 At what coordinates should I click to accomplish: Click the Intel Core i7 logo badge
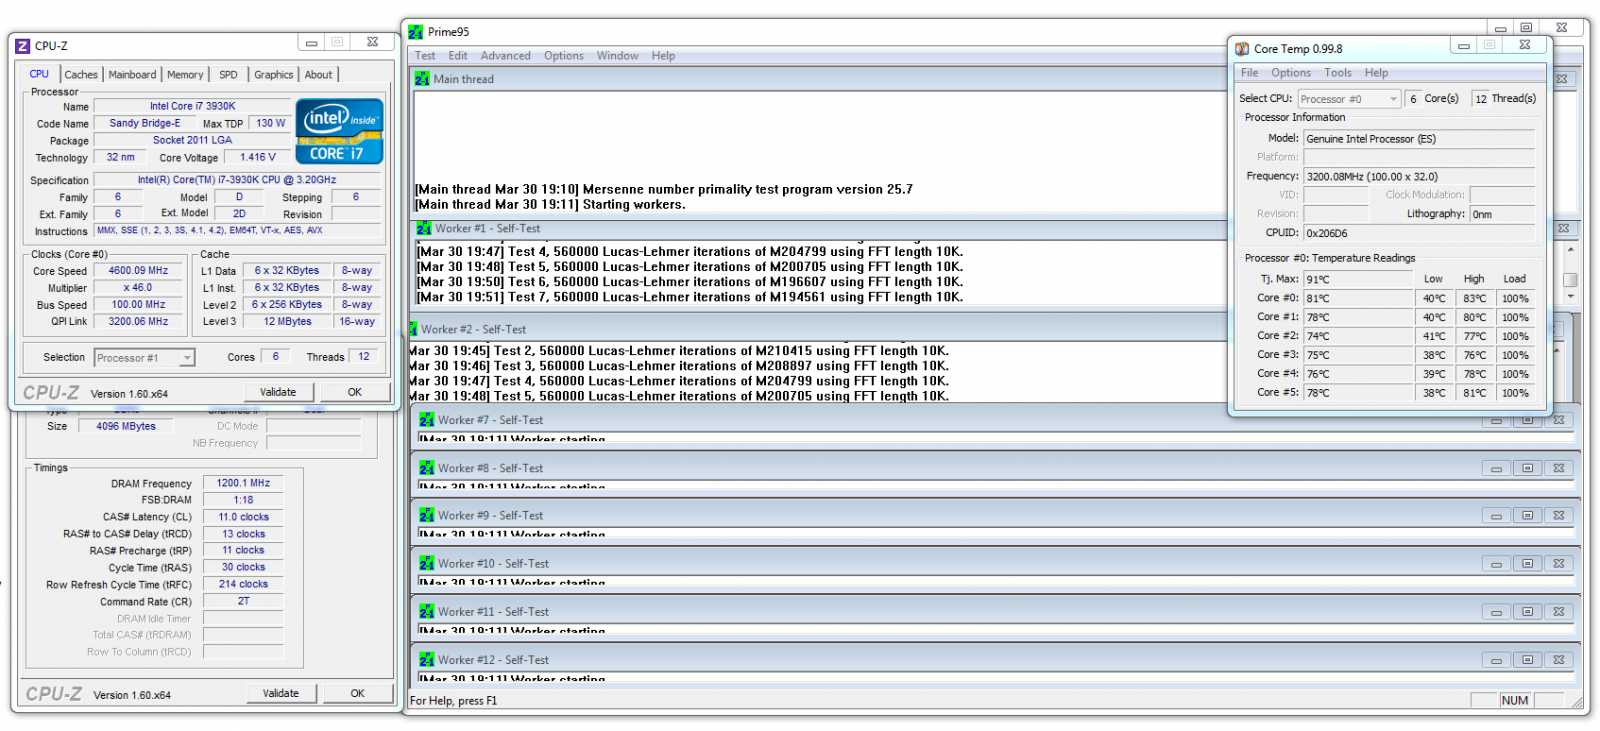point(339,131)
